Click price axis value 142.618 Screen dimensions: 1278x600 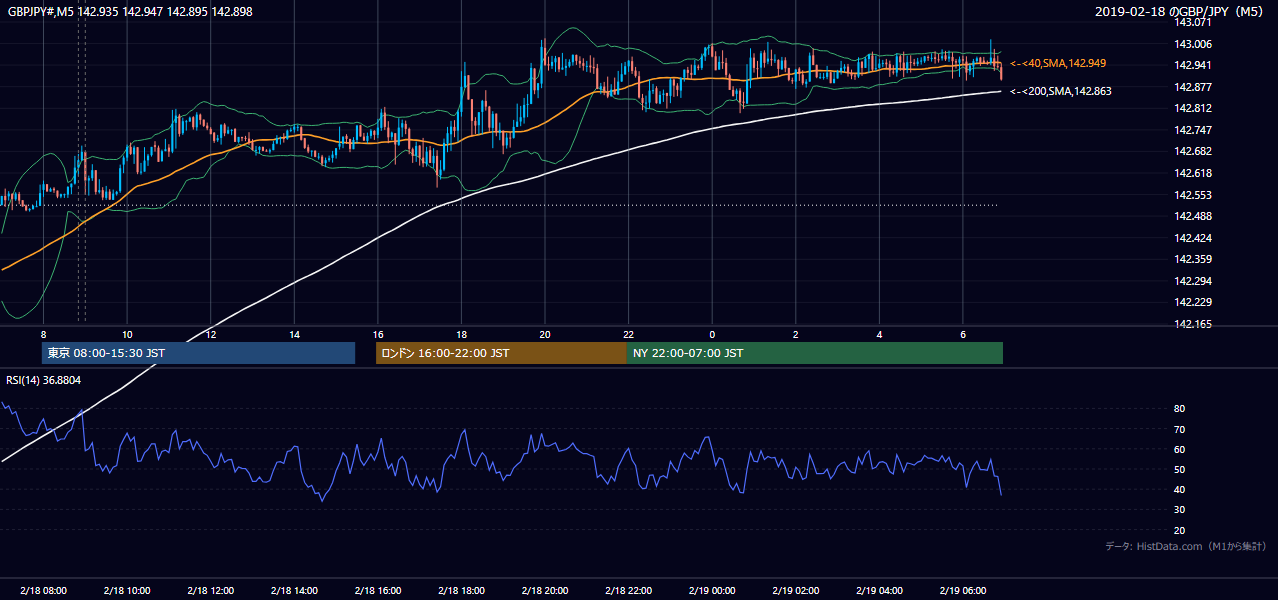click(x=1192, y=173)
